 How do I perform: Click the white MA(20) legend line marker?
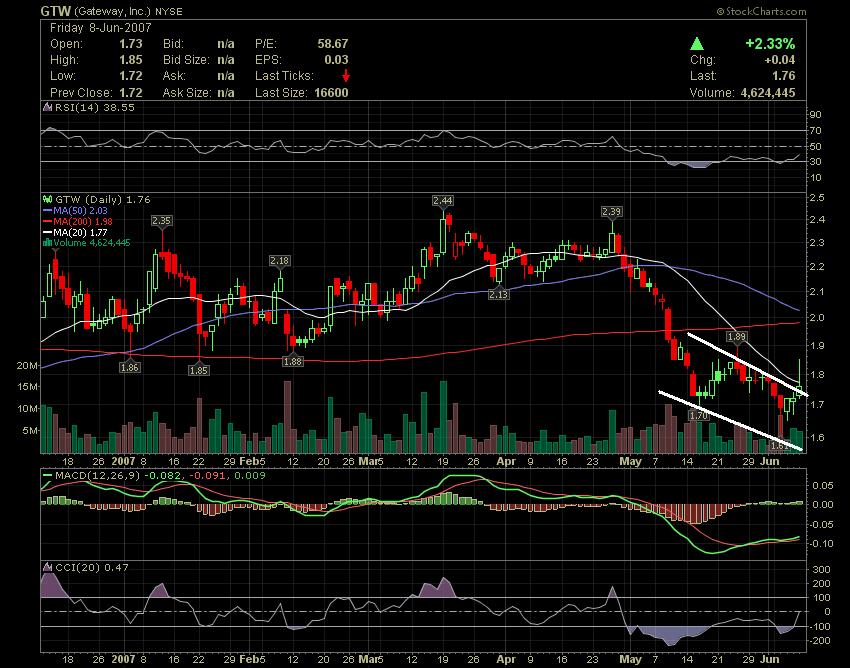tap(48, 233)
